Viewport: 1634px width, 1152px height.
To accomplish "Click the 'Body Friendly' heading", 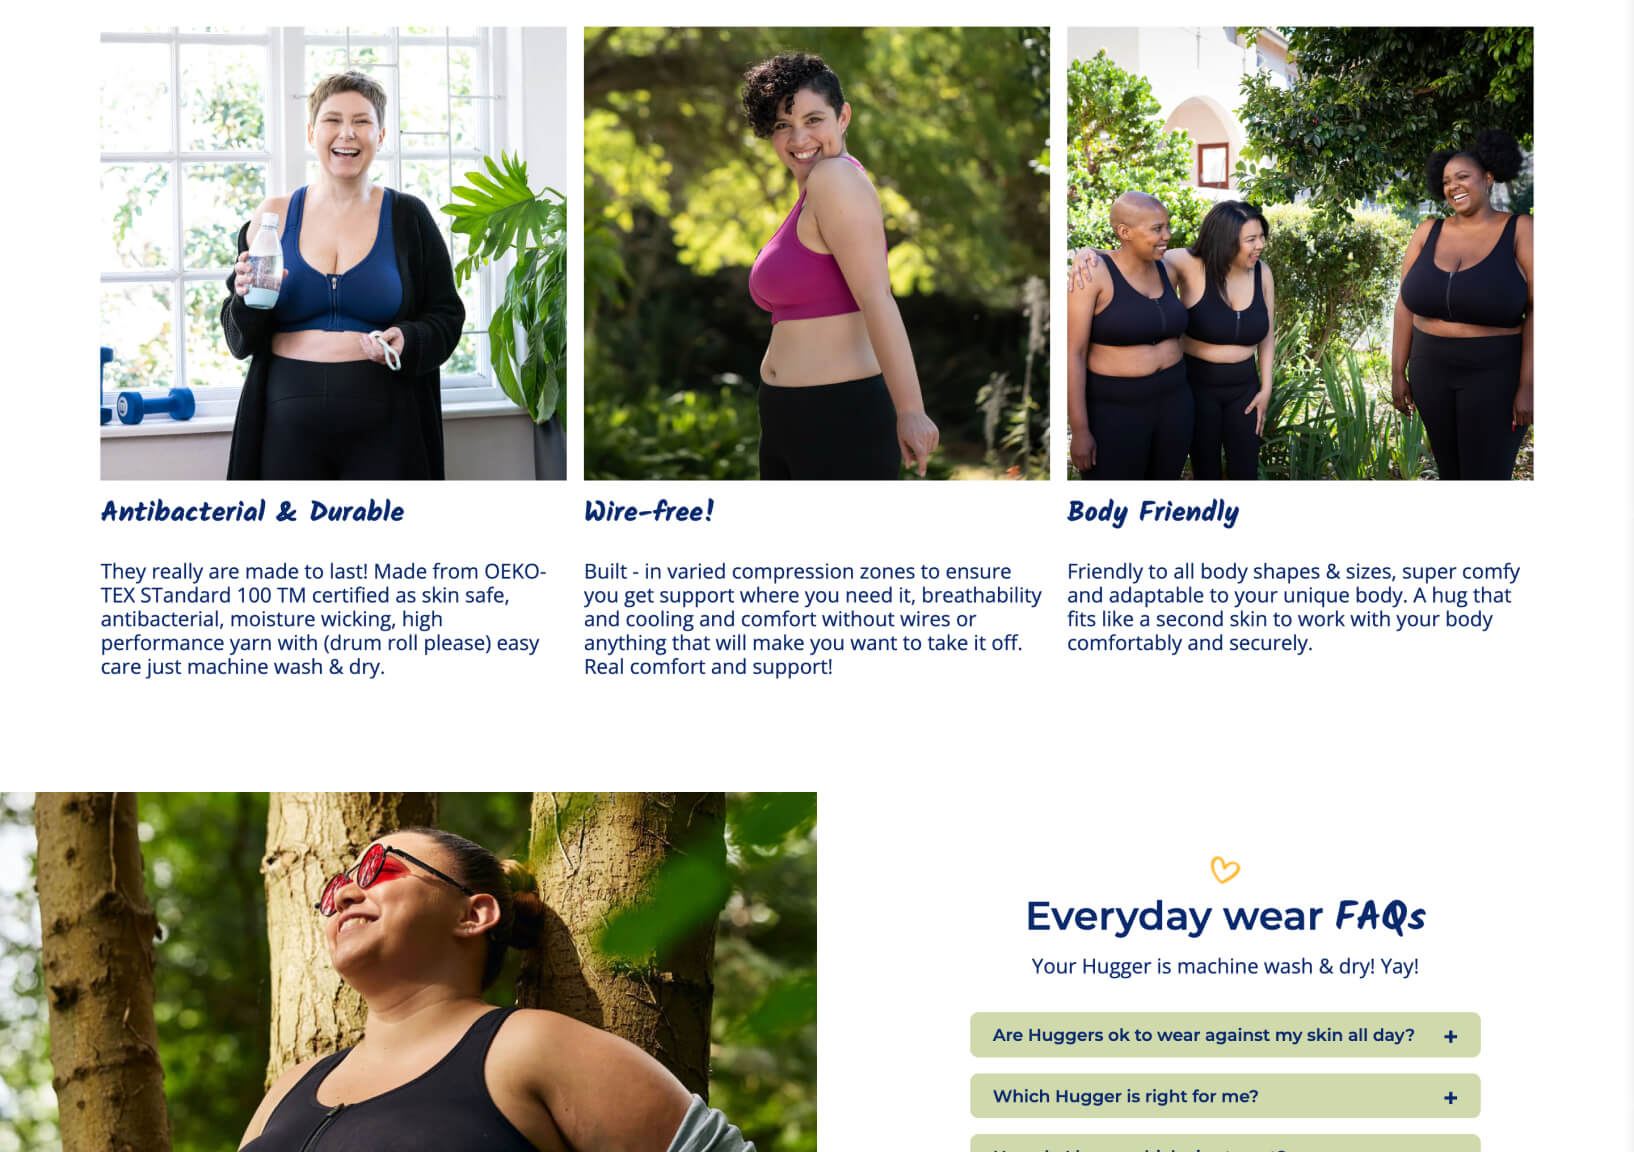I will tap(1153, 513).
